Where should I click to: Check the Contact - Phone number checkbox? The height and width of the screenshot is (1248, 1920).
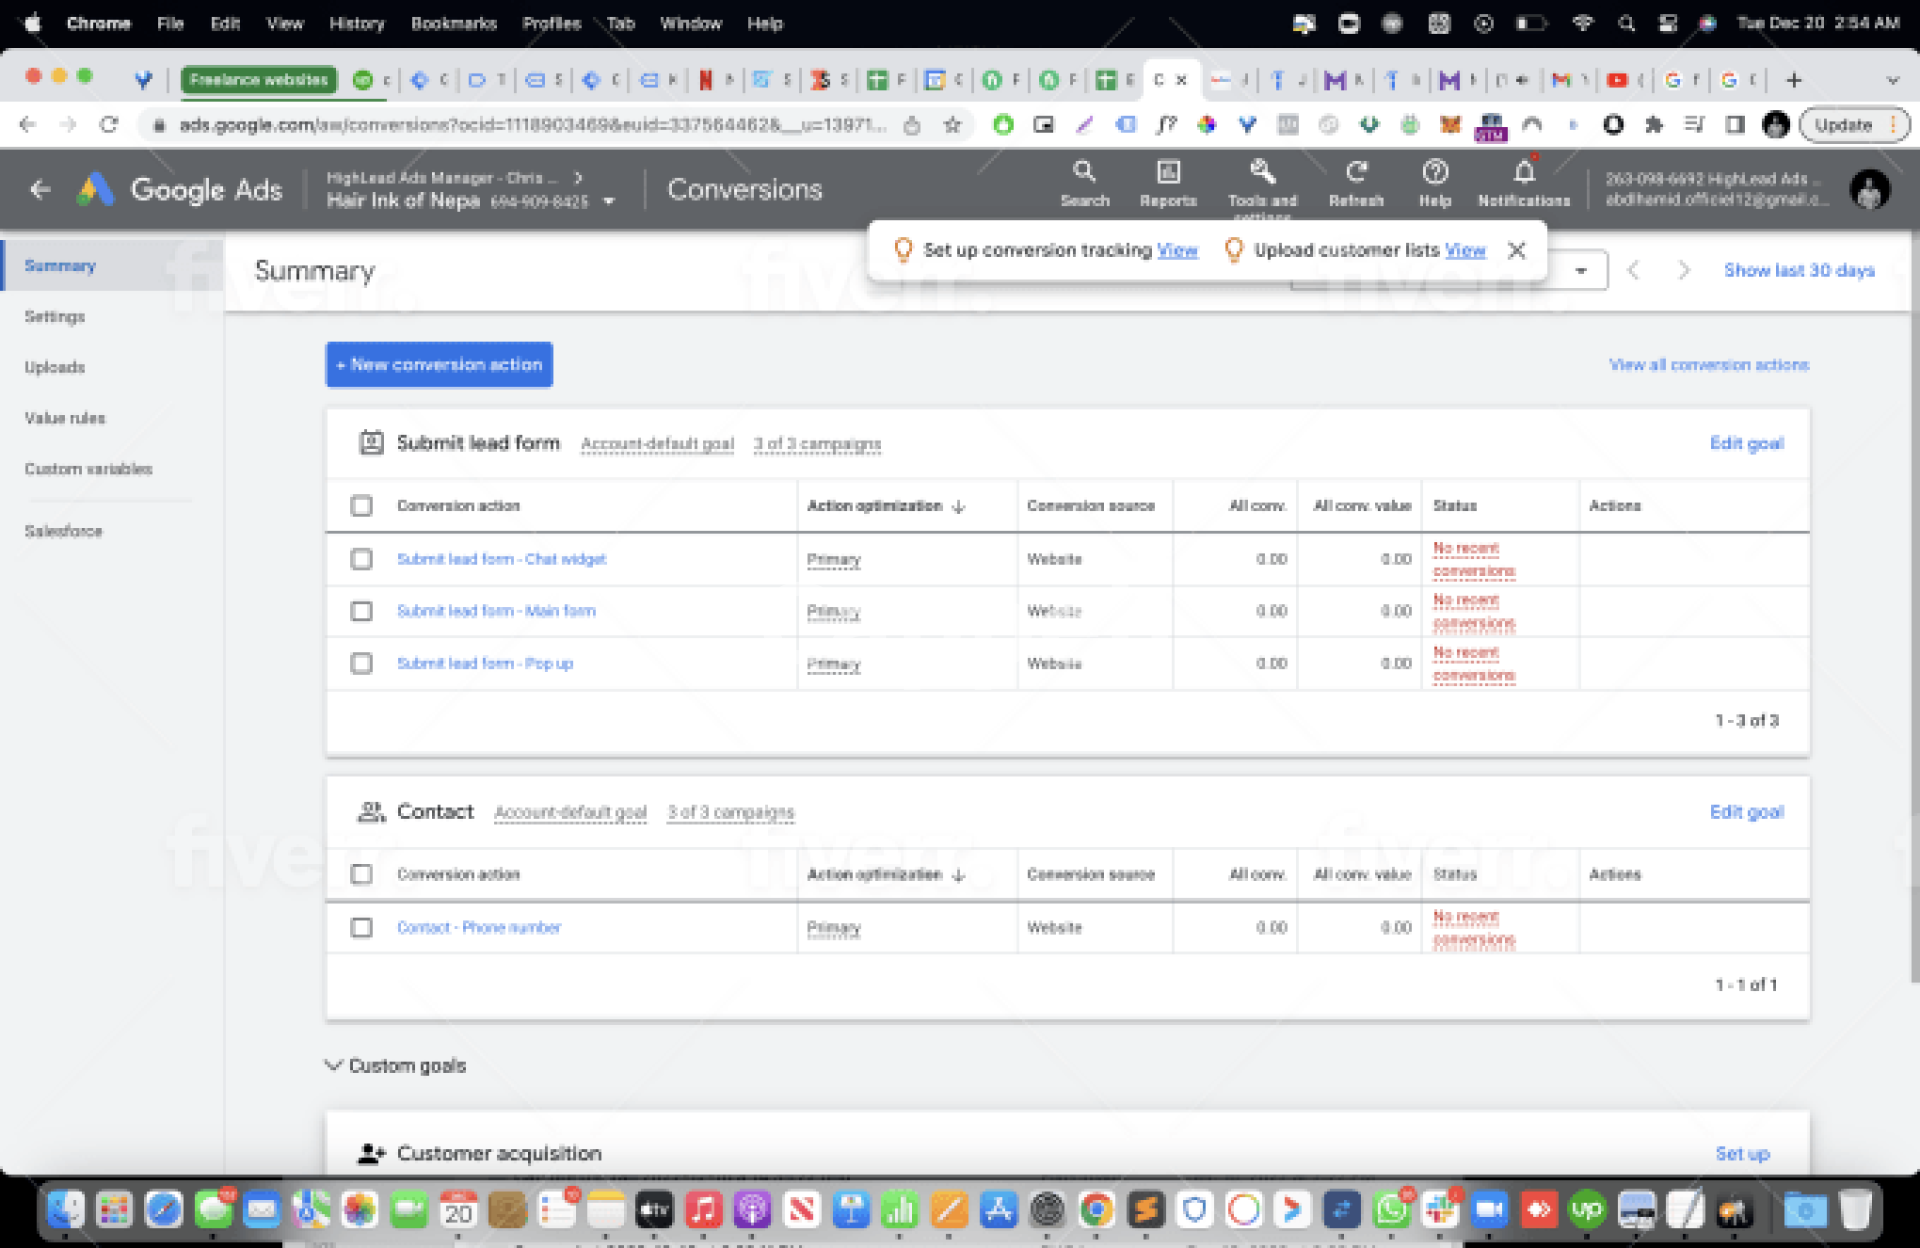pyautogui.click(x=361, y=927)
